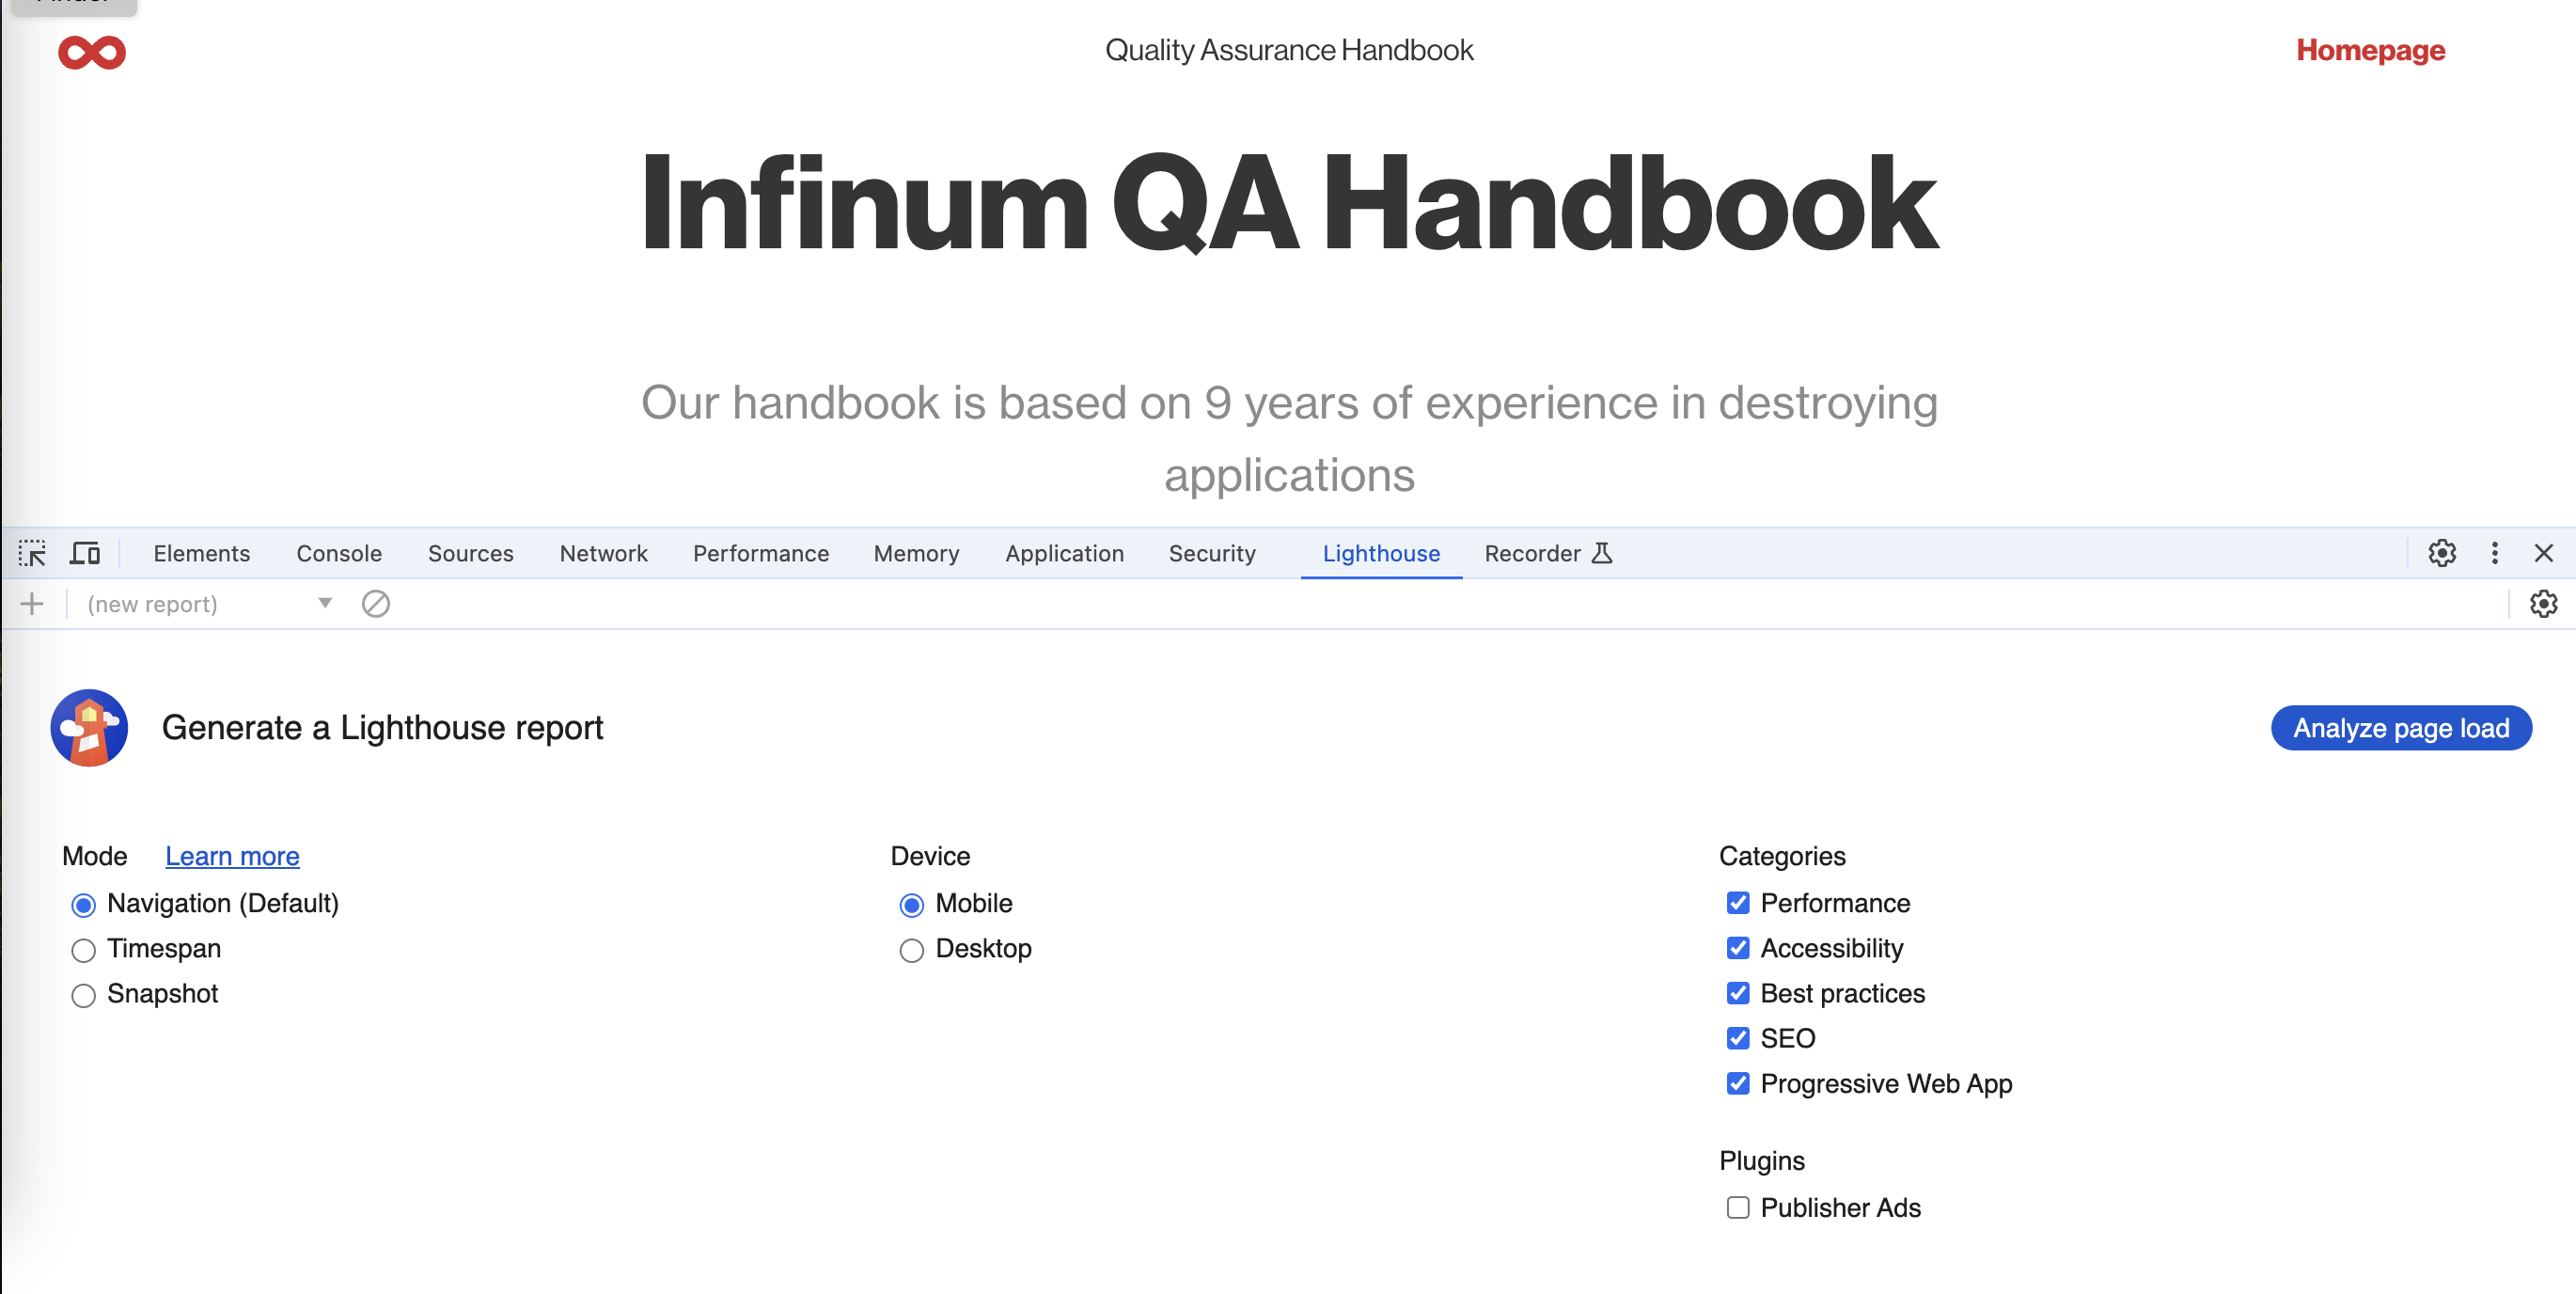Open Lighthouse settings gear icon
The image size is (2576, 1294).
click(2544, 604)
